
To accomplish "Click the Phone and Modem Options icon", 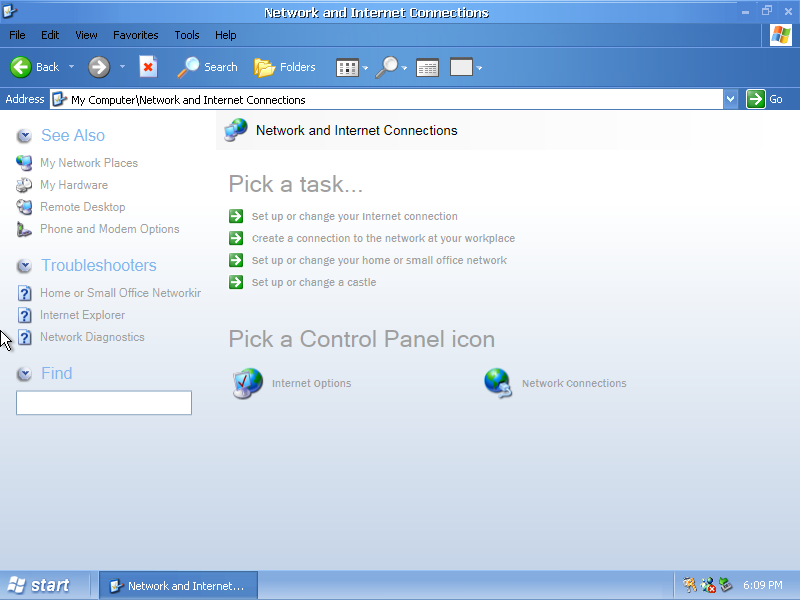I will [24, 229].
